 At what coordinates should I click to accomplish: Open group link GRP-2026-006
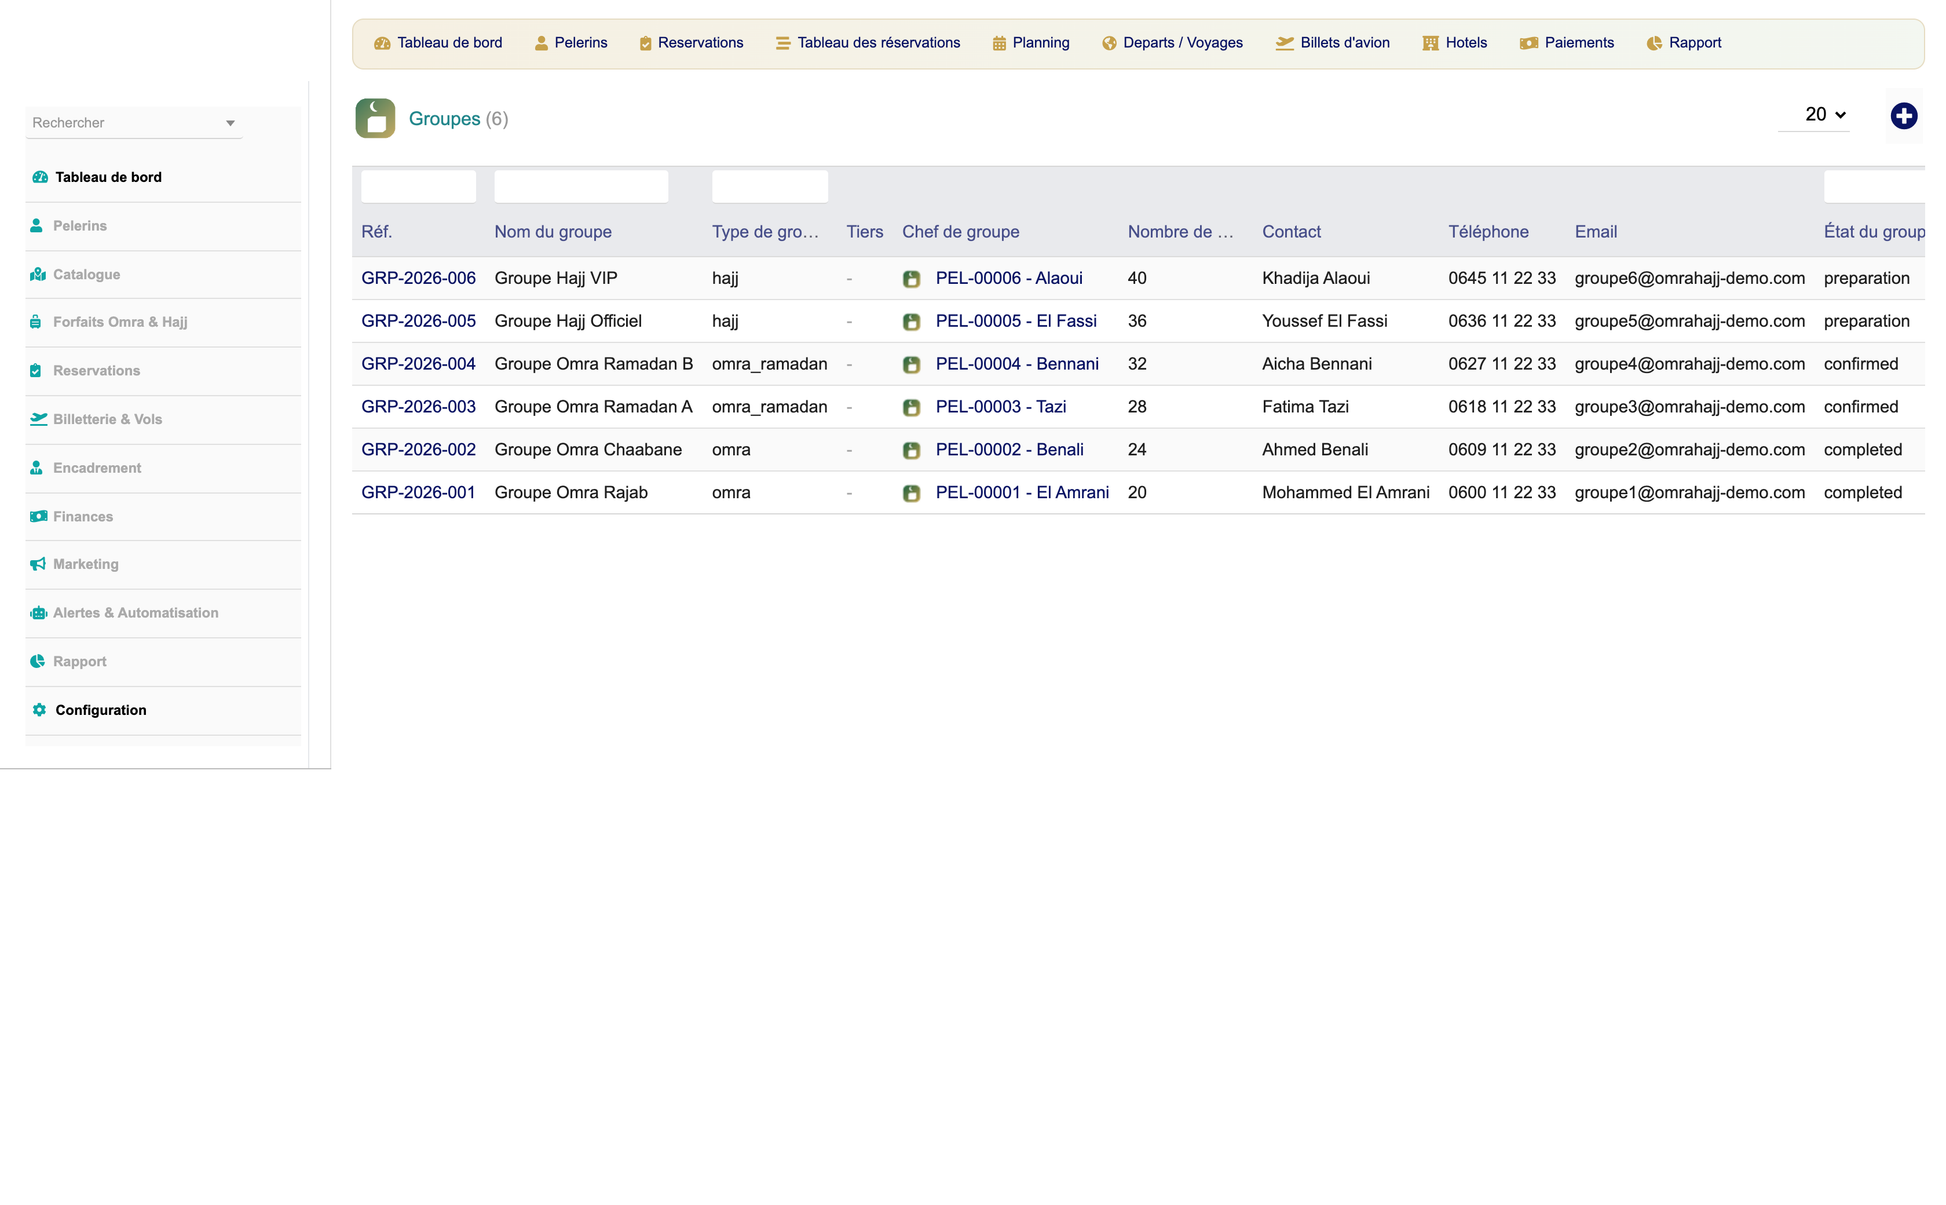(x=418, y=278)
